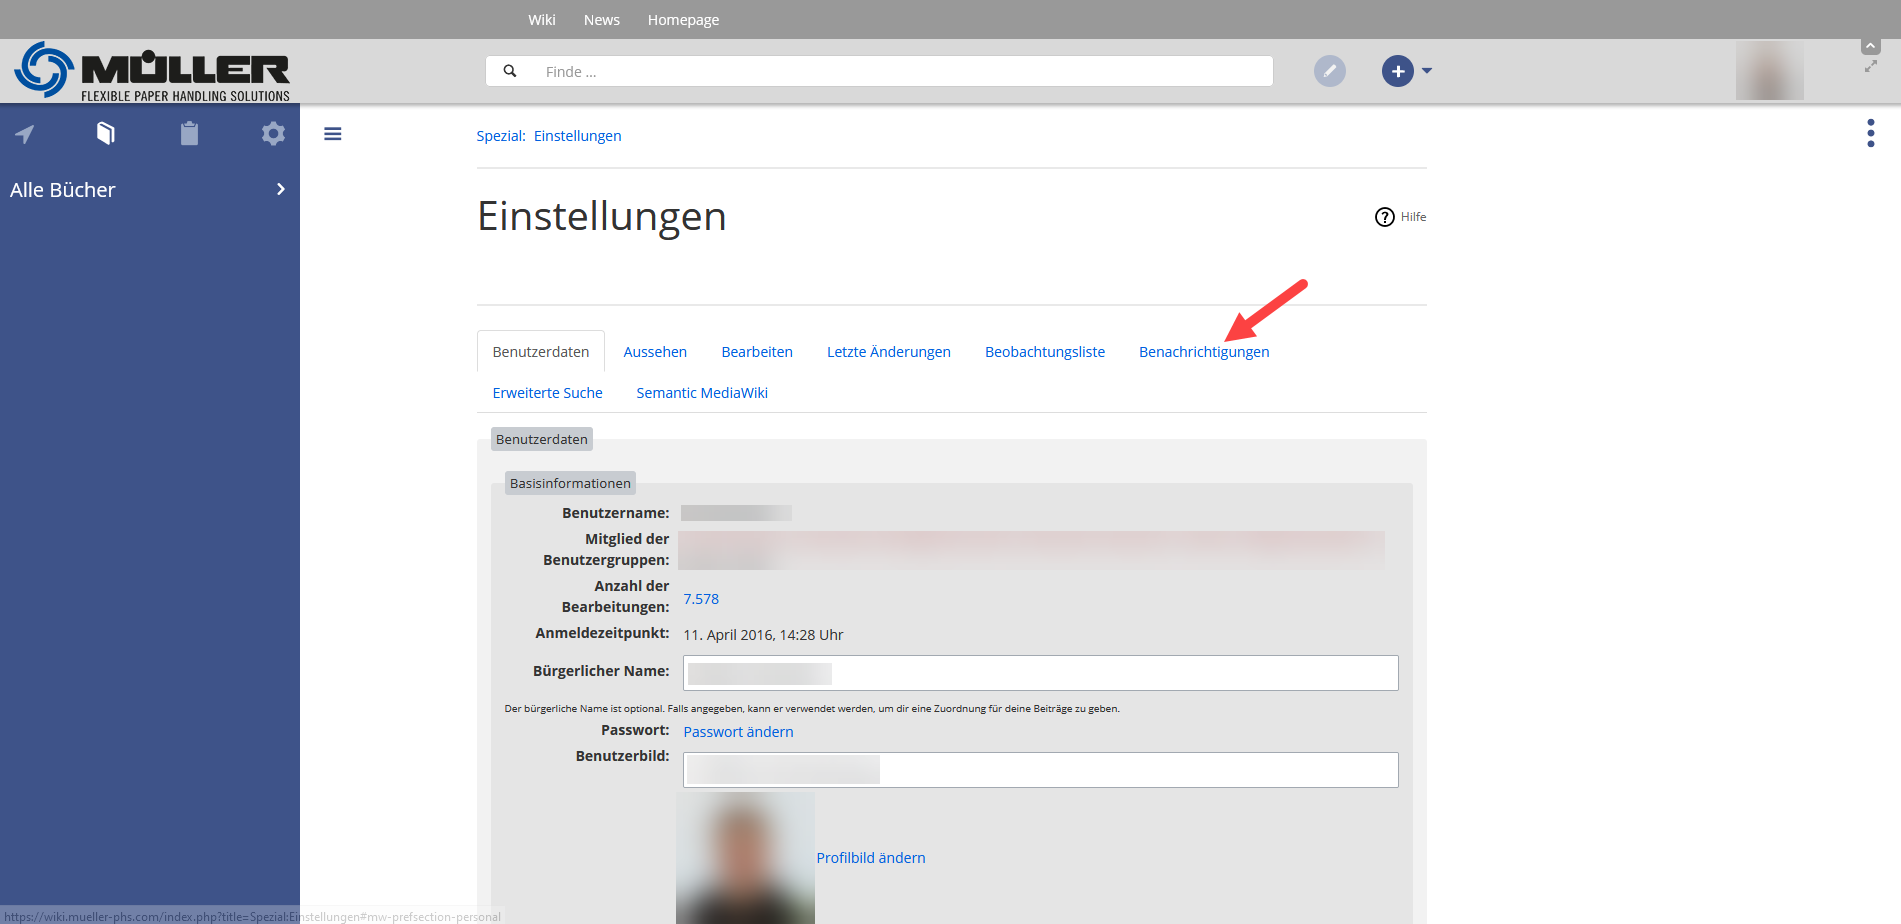Open News in the top menu
This screenshot has width=1901, height=924.
(602, 20)
